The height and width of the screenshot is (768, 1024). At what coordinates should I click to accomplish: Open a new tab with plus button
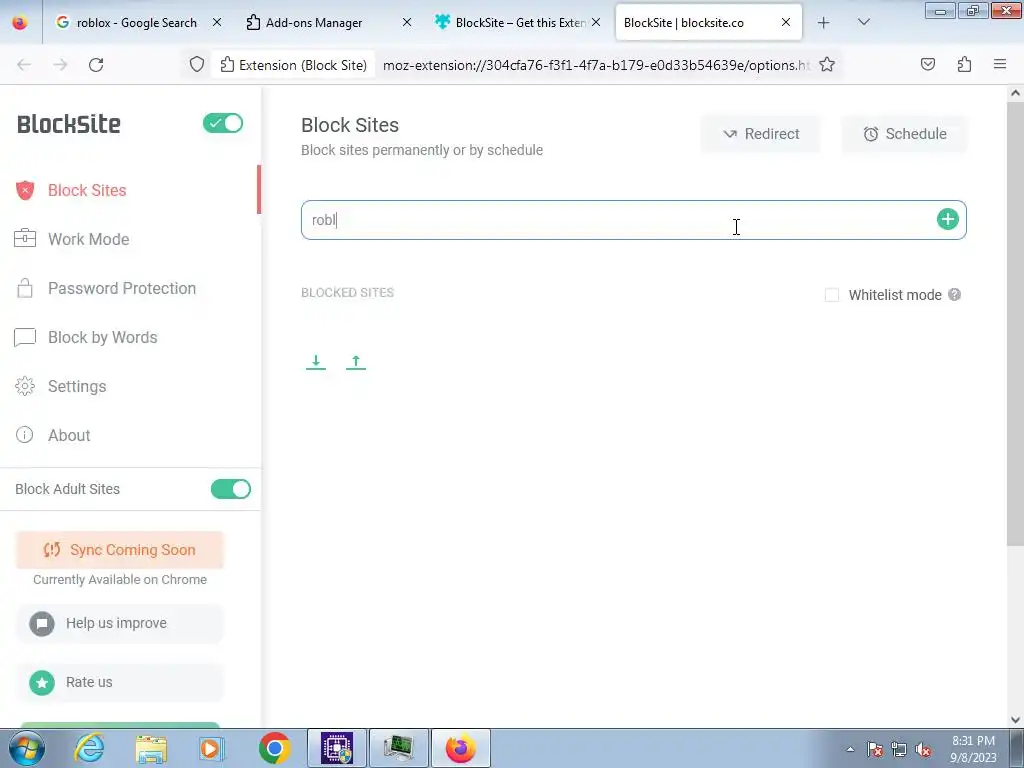pos(824,23)
